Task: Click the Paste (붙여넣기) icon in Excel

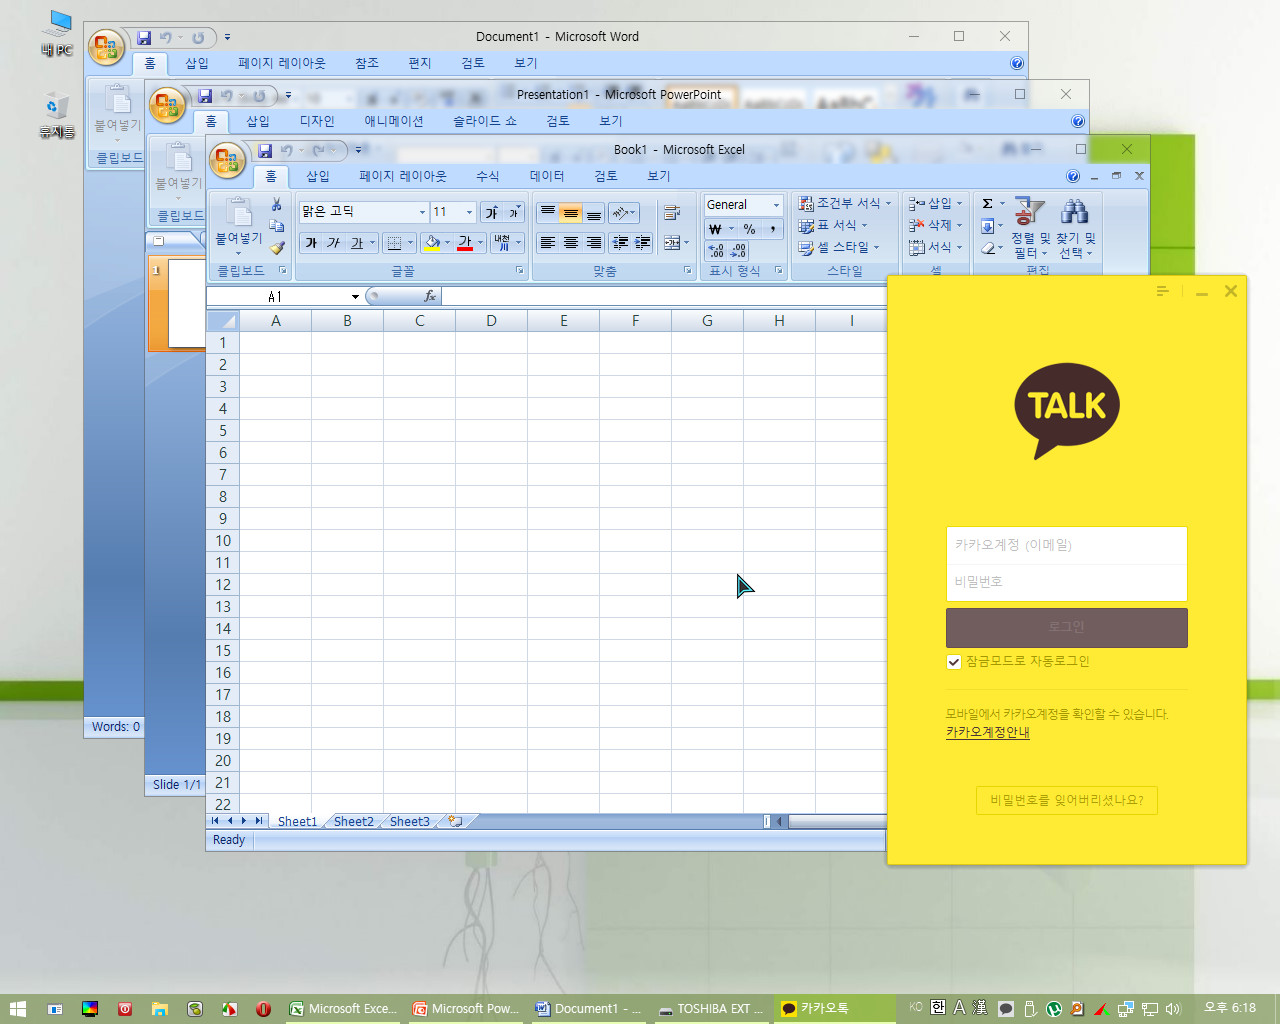Action: (239, 213)
